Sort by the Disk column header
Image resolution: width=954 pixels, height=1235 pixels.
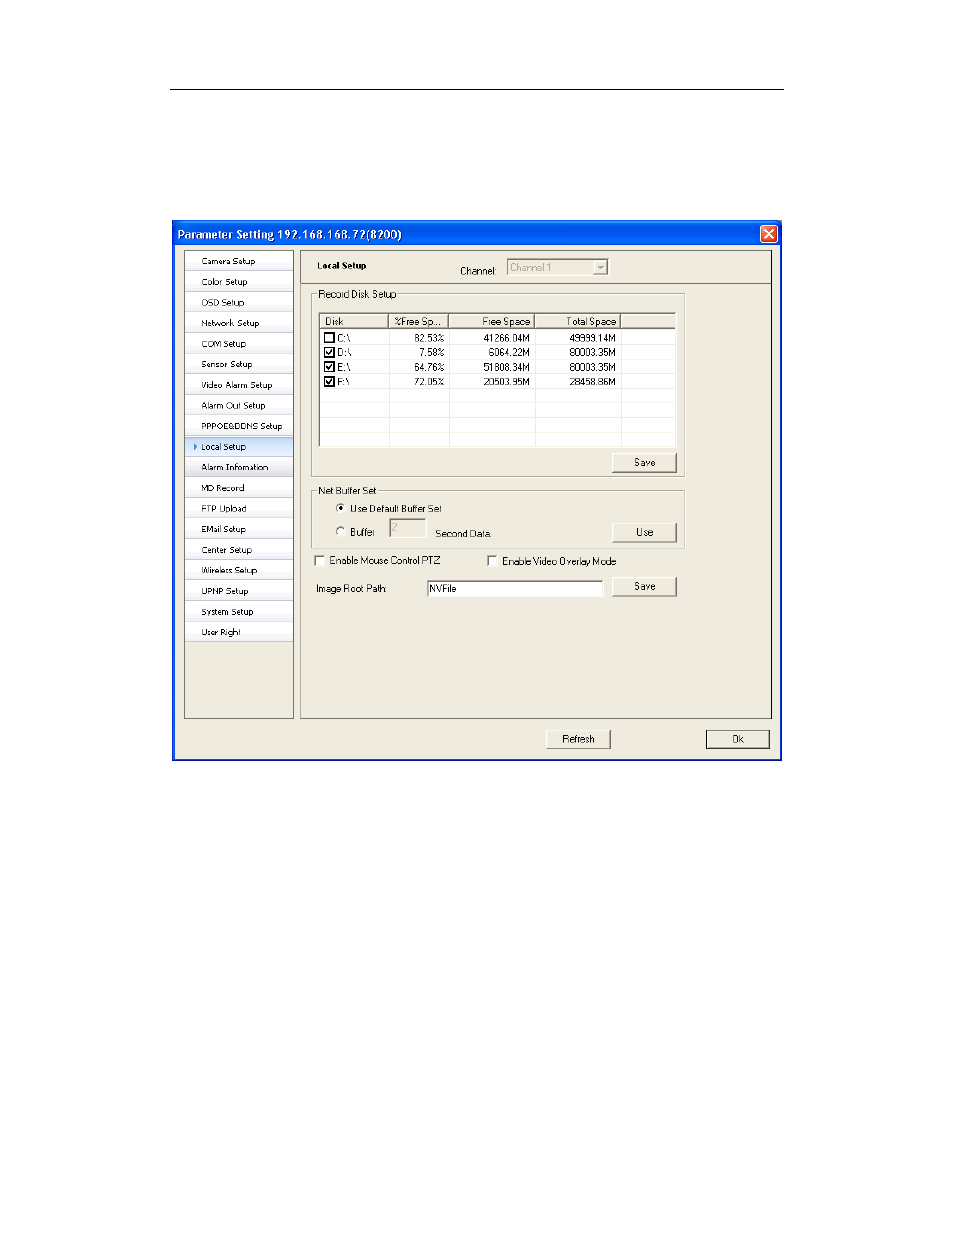pos(354,321)
